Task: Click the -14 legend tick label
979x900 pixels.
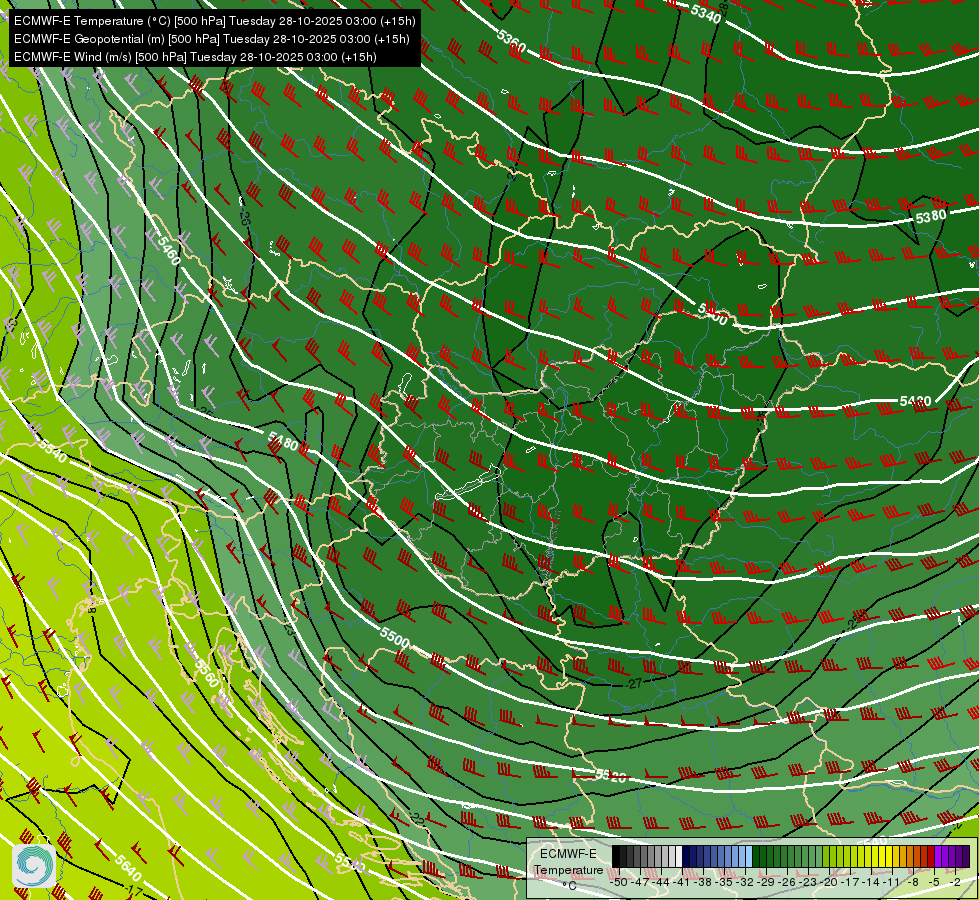Action: point(872,883)
